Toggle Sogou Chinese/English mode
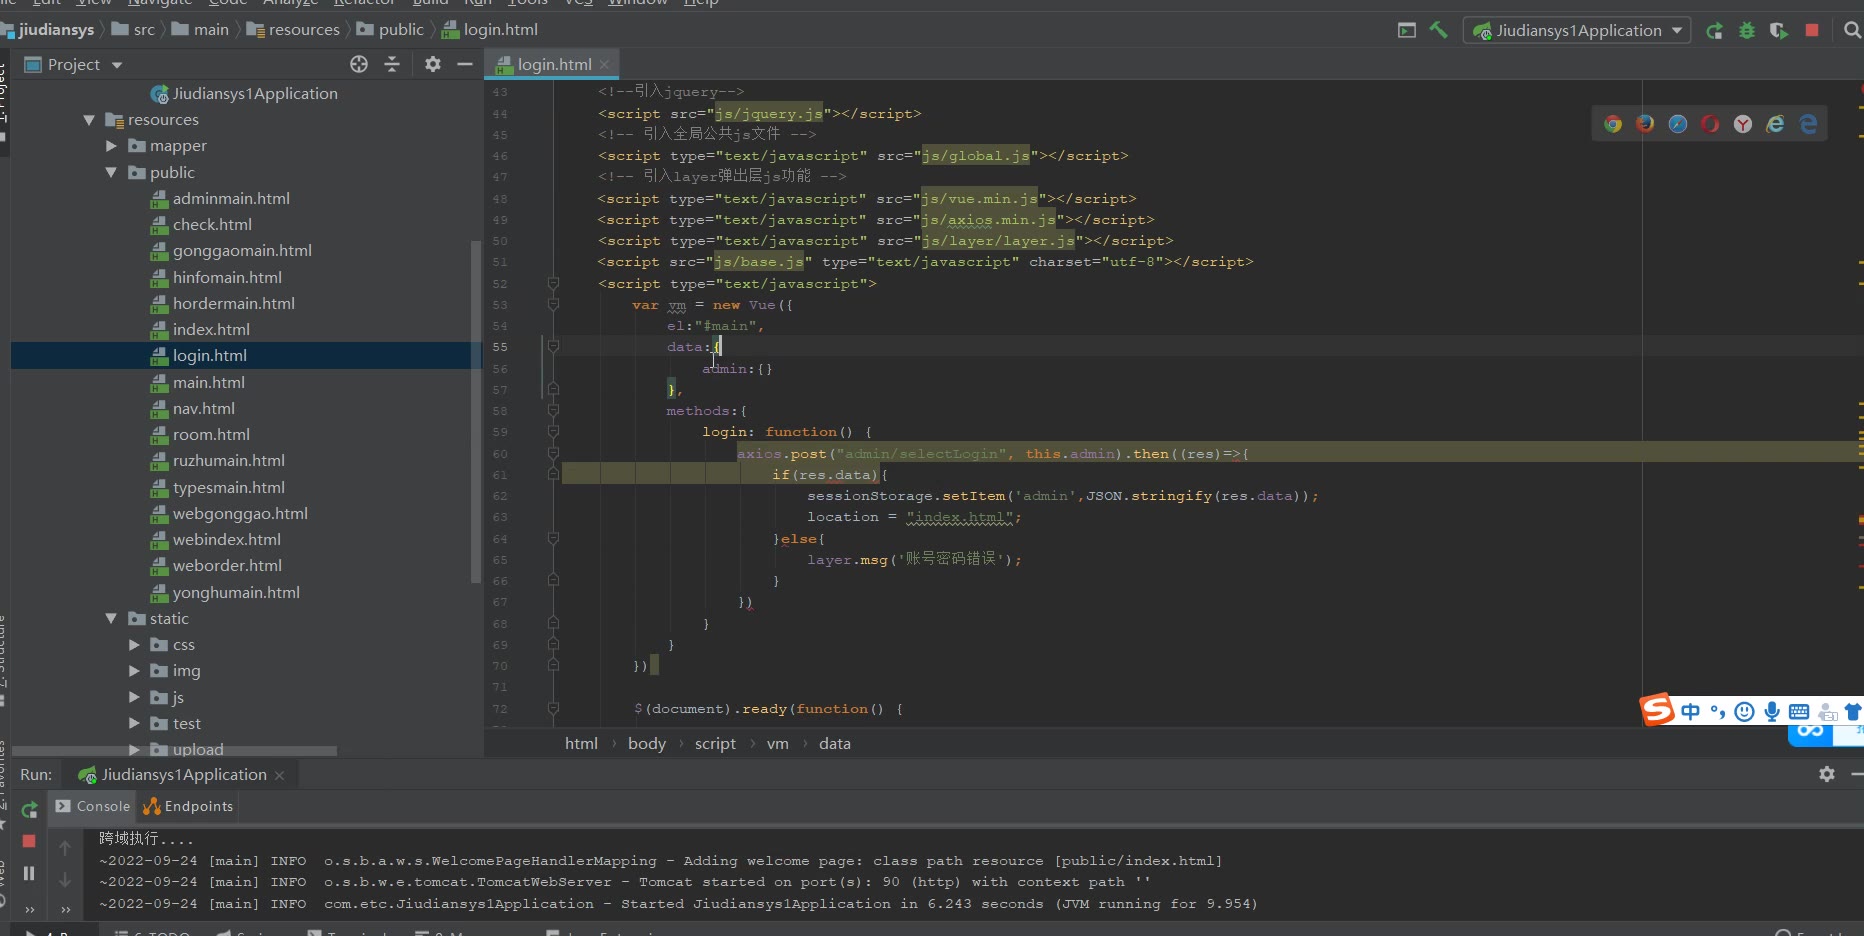This screenshot has width=1864, height=936. tap(1690, 711)
